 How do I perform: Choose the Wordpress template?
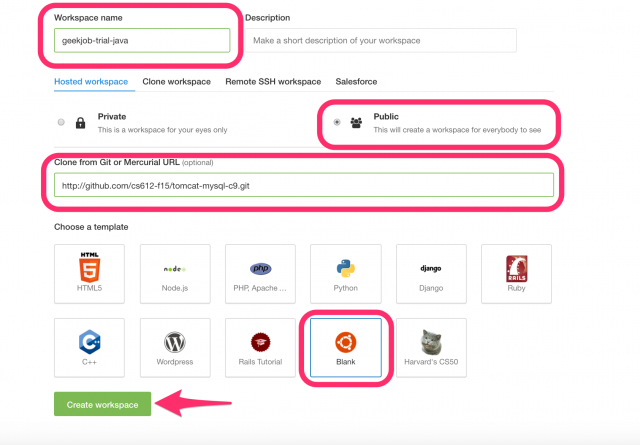[175, 348]
